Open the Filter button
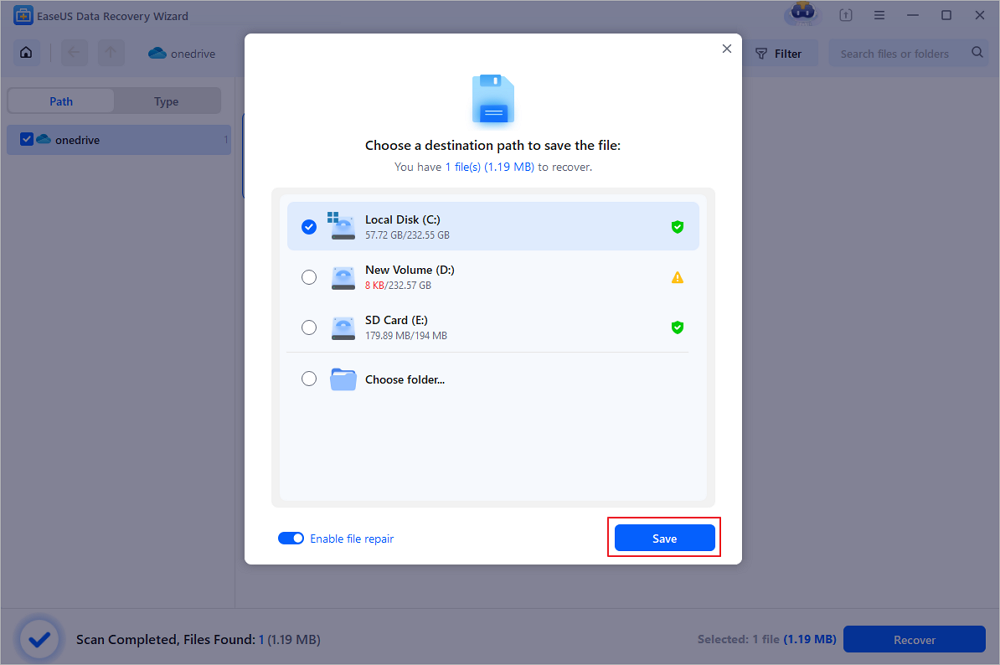Viewport: 1000px width, 665px height. 779,54
